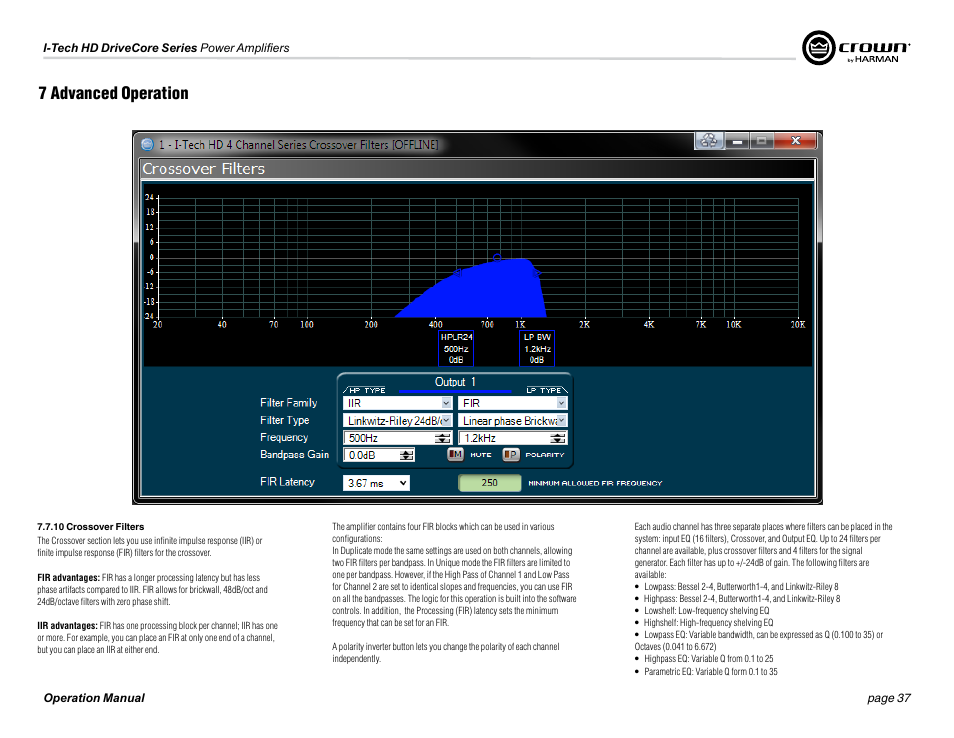Open the FIR Latency 3.67 ms dropdown
The image size is (954, 738).
[x=376, y=483]
